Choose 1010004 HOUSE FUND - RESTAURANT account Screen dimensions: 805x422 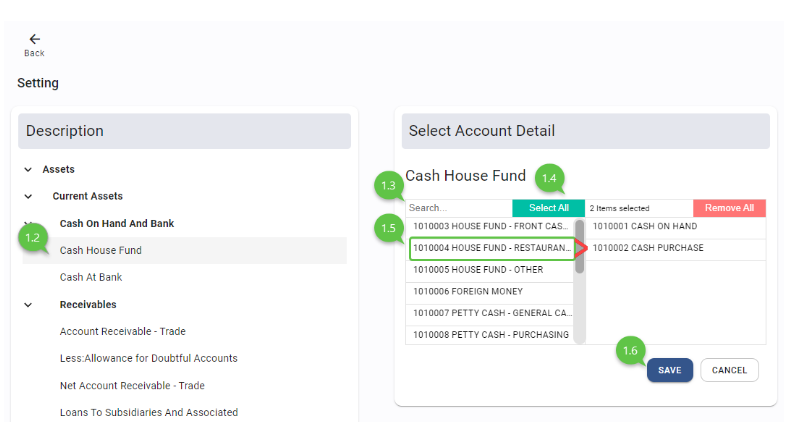point(490,249)
